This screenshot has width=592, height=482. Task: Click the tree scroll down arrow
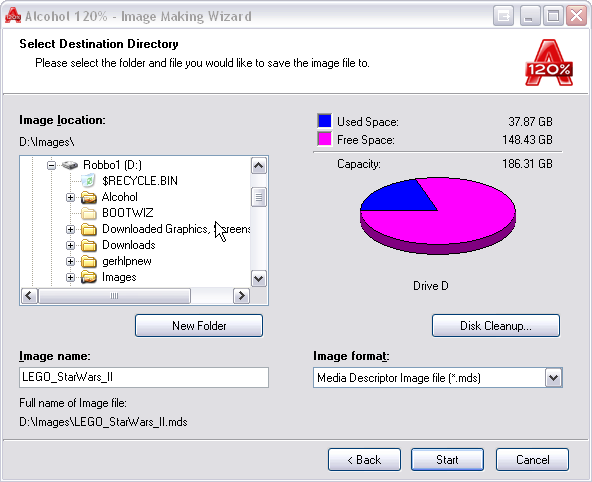[x=259, y=279]
